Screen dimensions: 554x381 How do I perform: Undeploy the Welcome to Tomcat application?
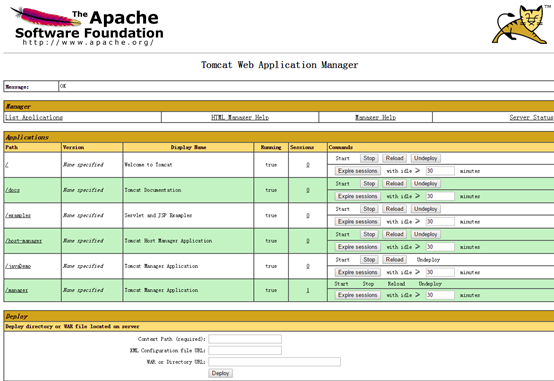[425, 158]
